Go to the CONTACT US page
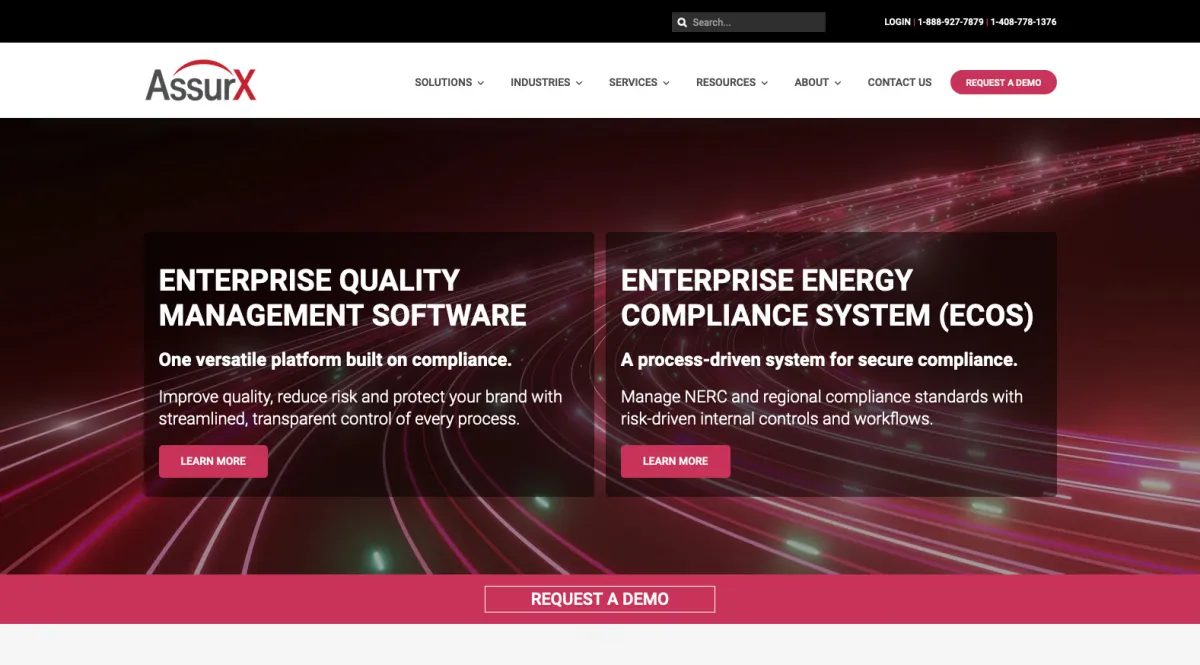Image resolution: width=1200 pixels, height=665 pixels. [x=899, y=83]
